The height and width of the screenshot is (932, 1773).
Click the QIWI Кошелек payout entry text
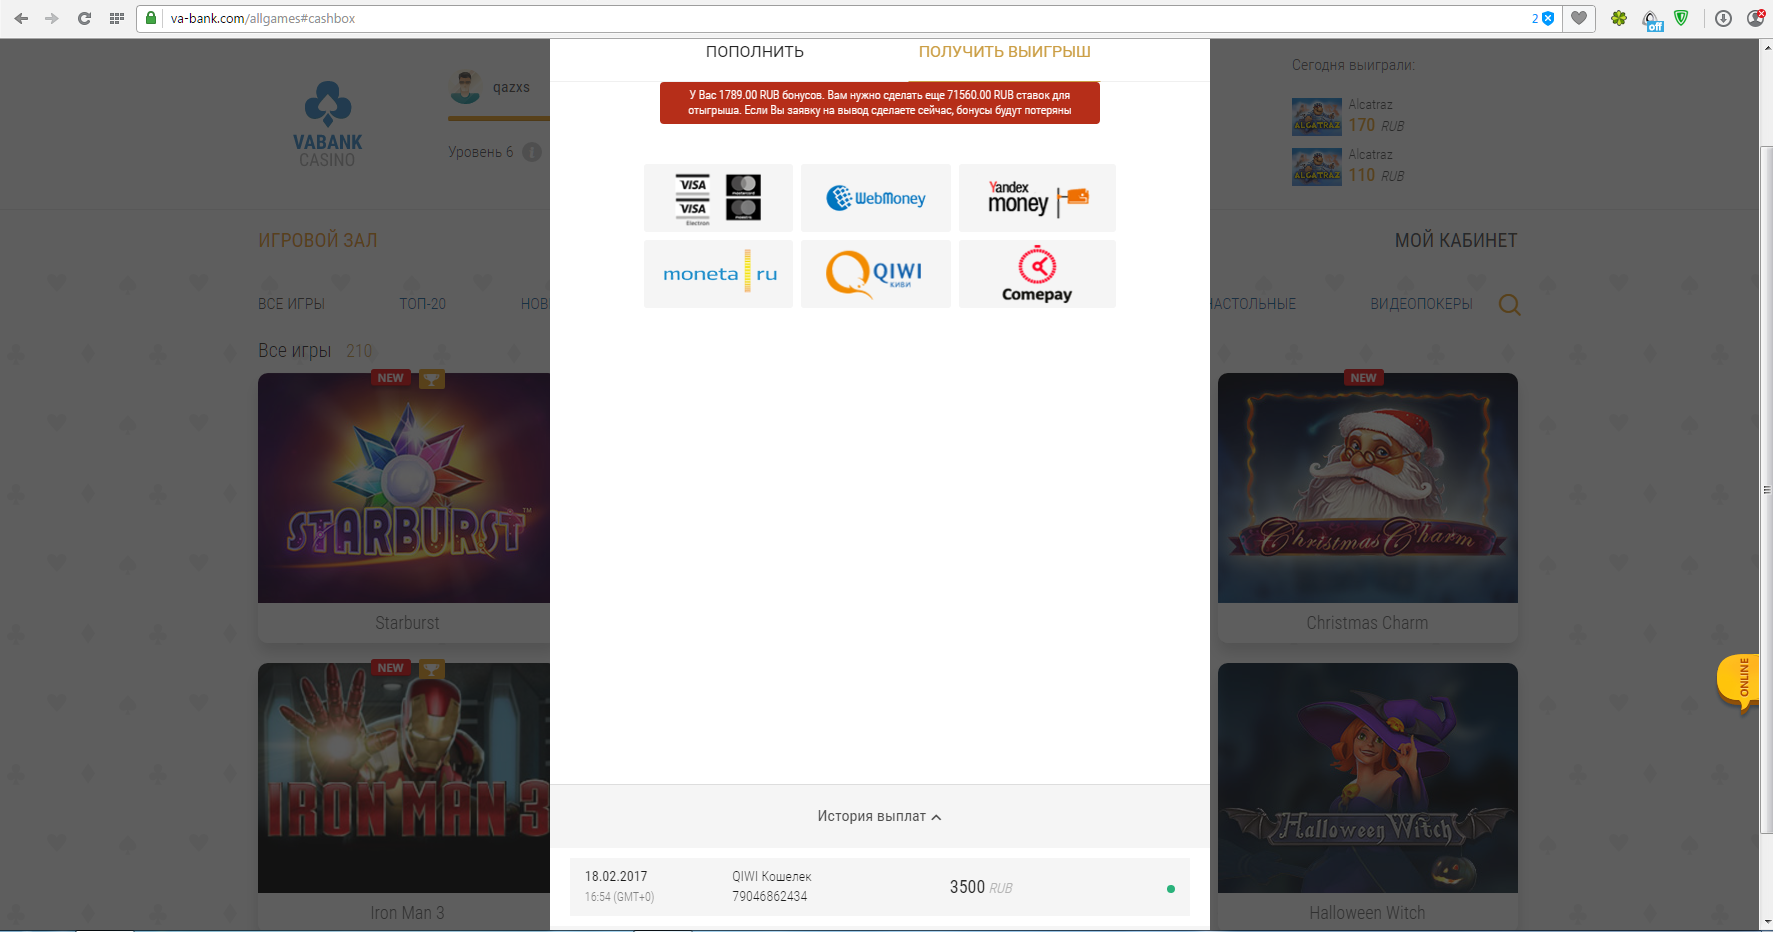pos(772,876)
